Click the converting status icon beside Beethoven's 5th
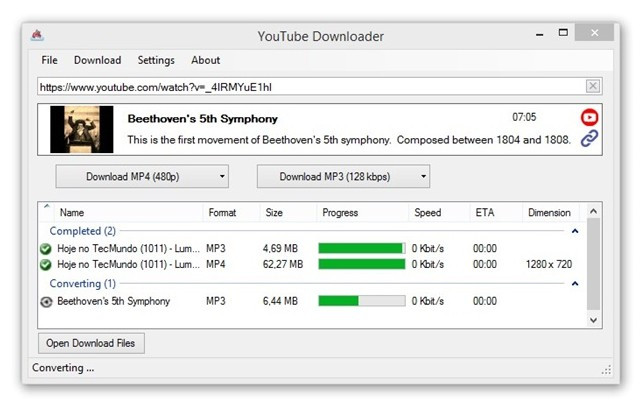642x408 pixels. tap(46, 302)
